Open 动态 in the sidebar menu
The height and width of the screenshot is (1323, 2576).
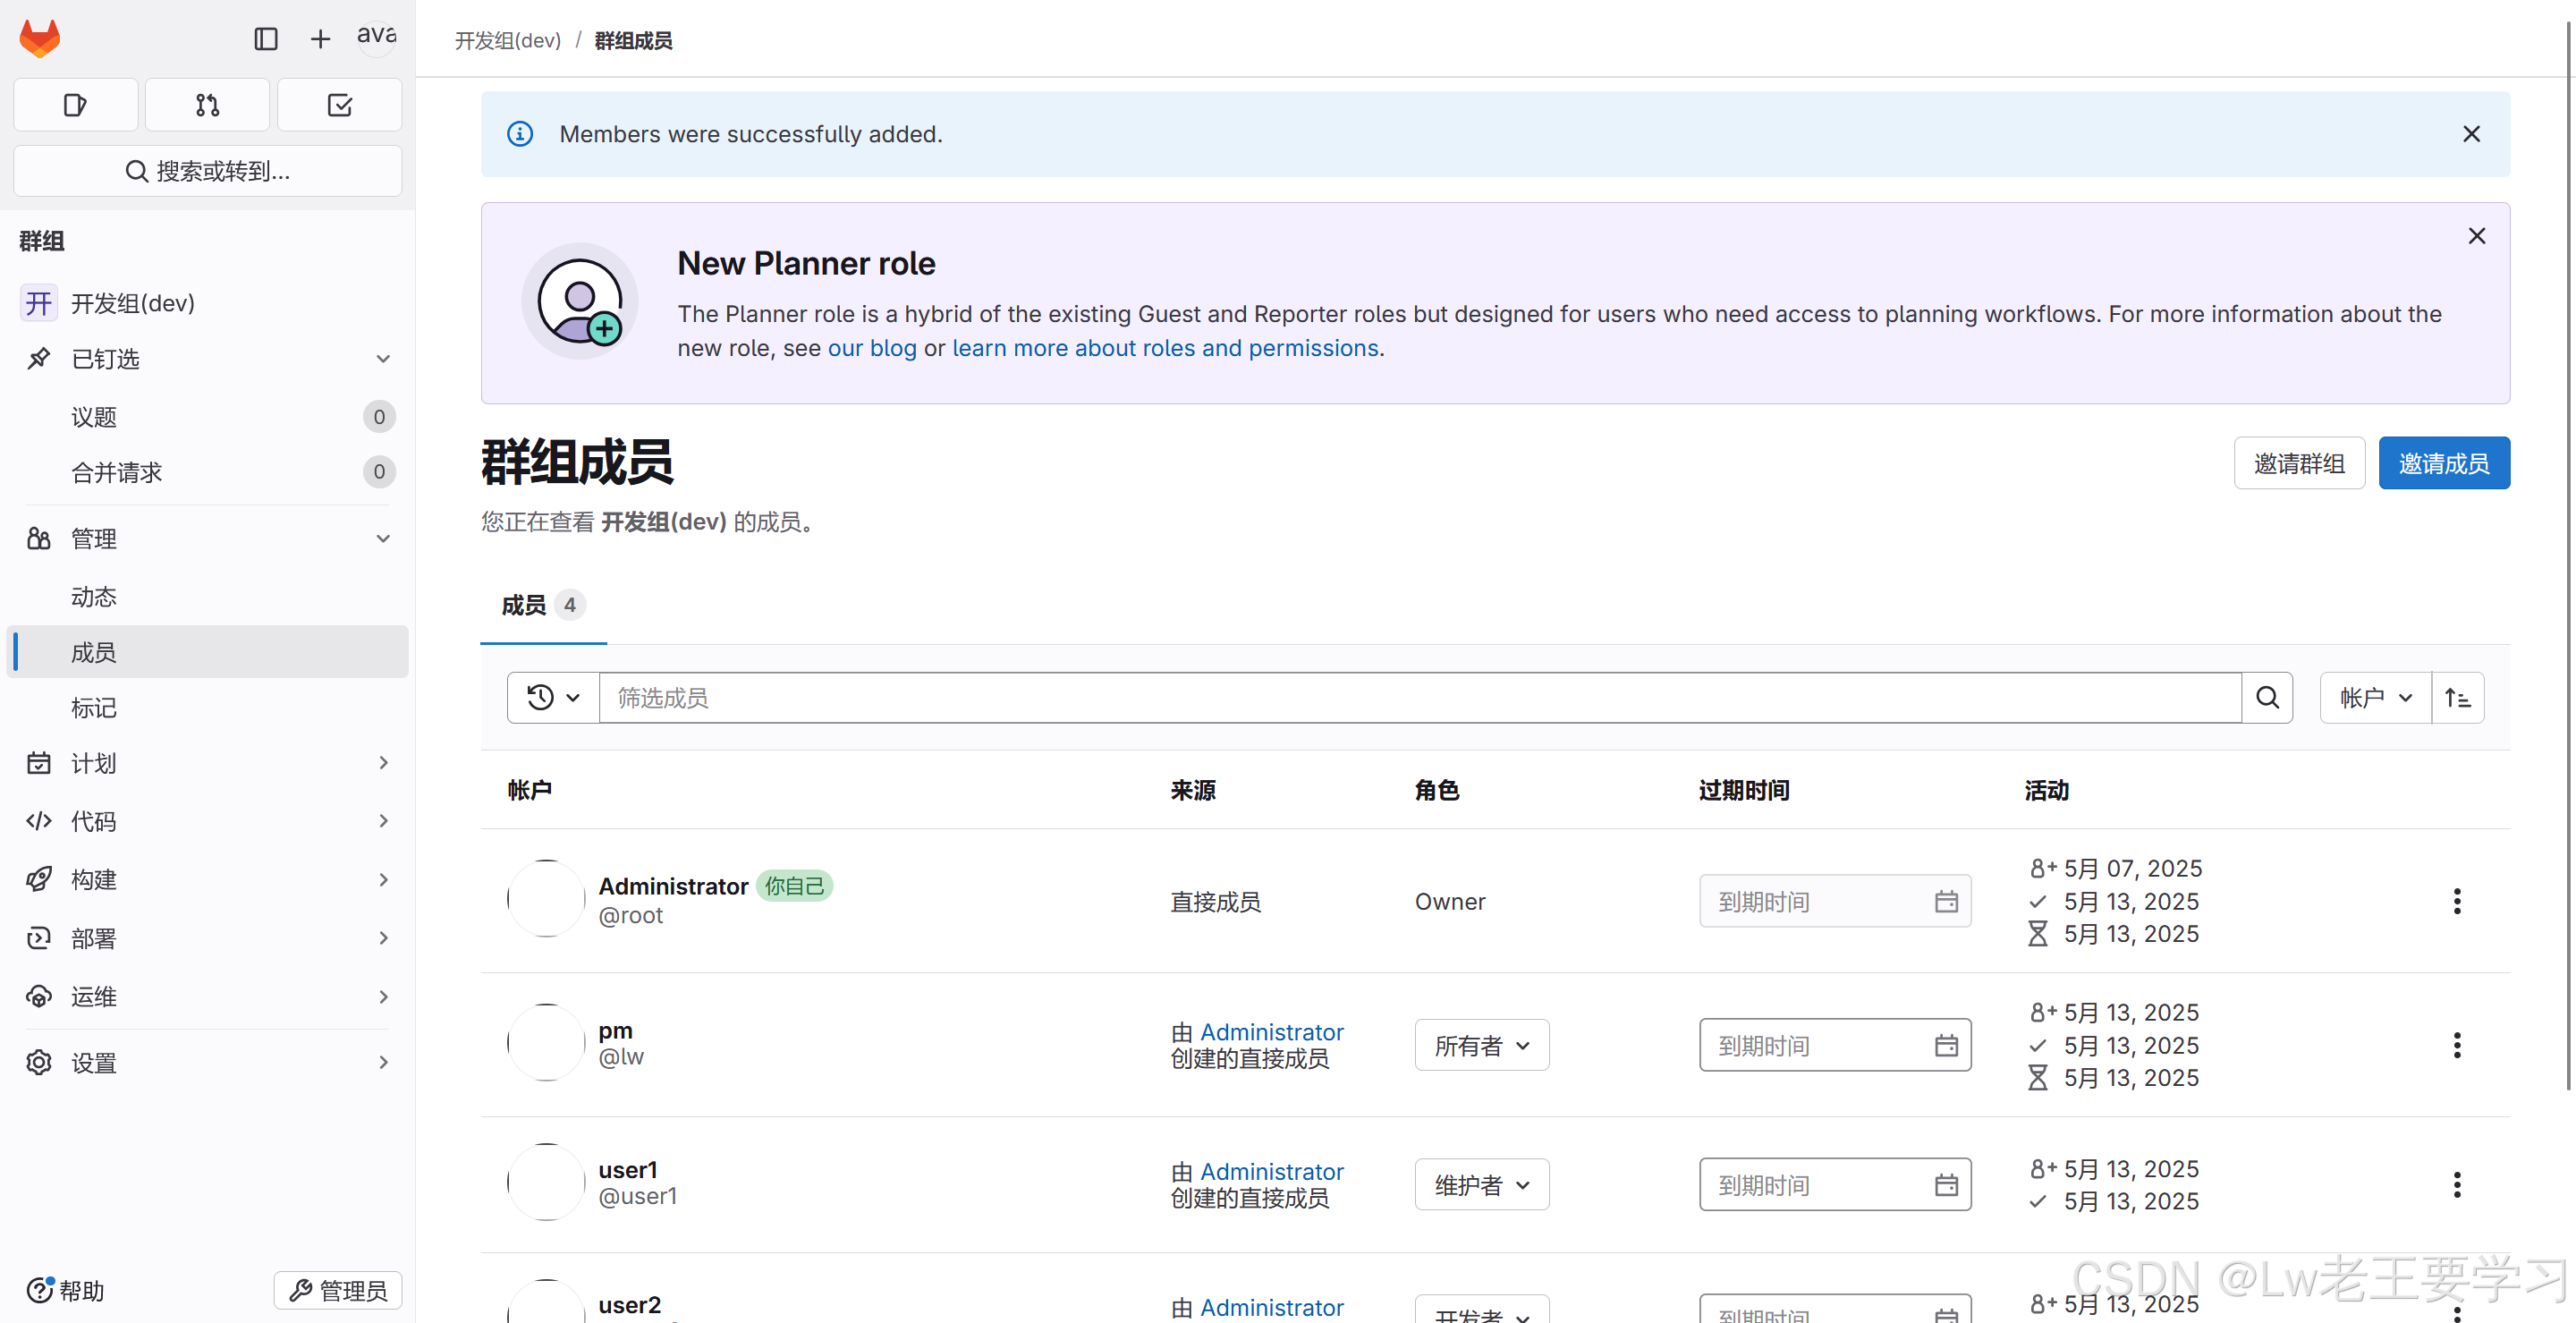pyautogui.click(x=94, y=597)
